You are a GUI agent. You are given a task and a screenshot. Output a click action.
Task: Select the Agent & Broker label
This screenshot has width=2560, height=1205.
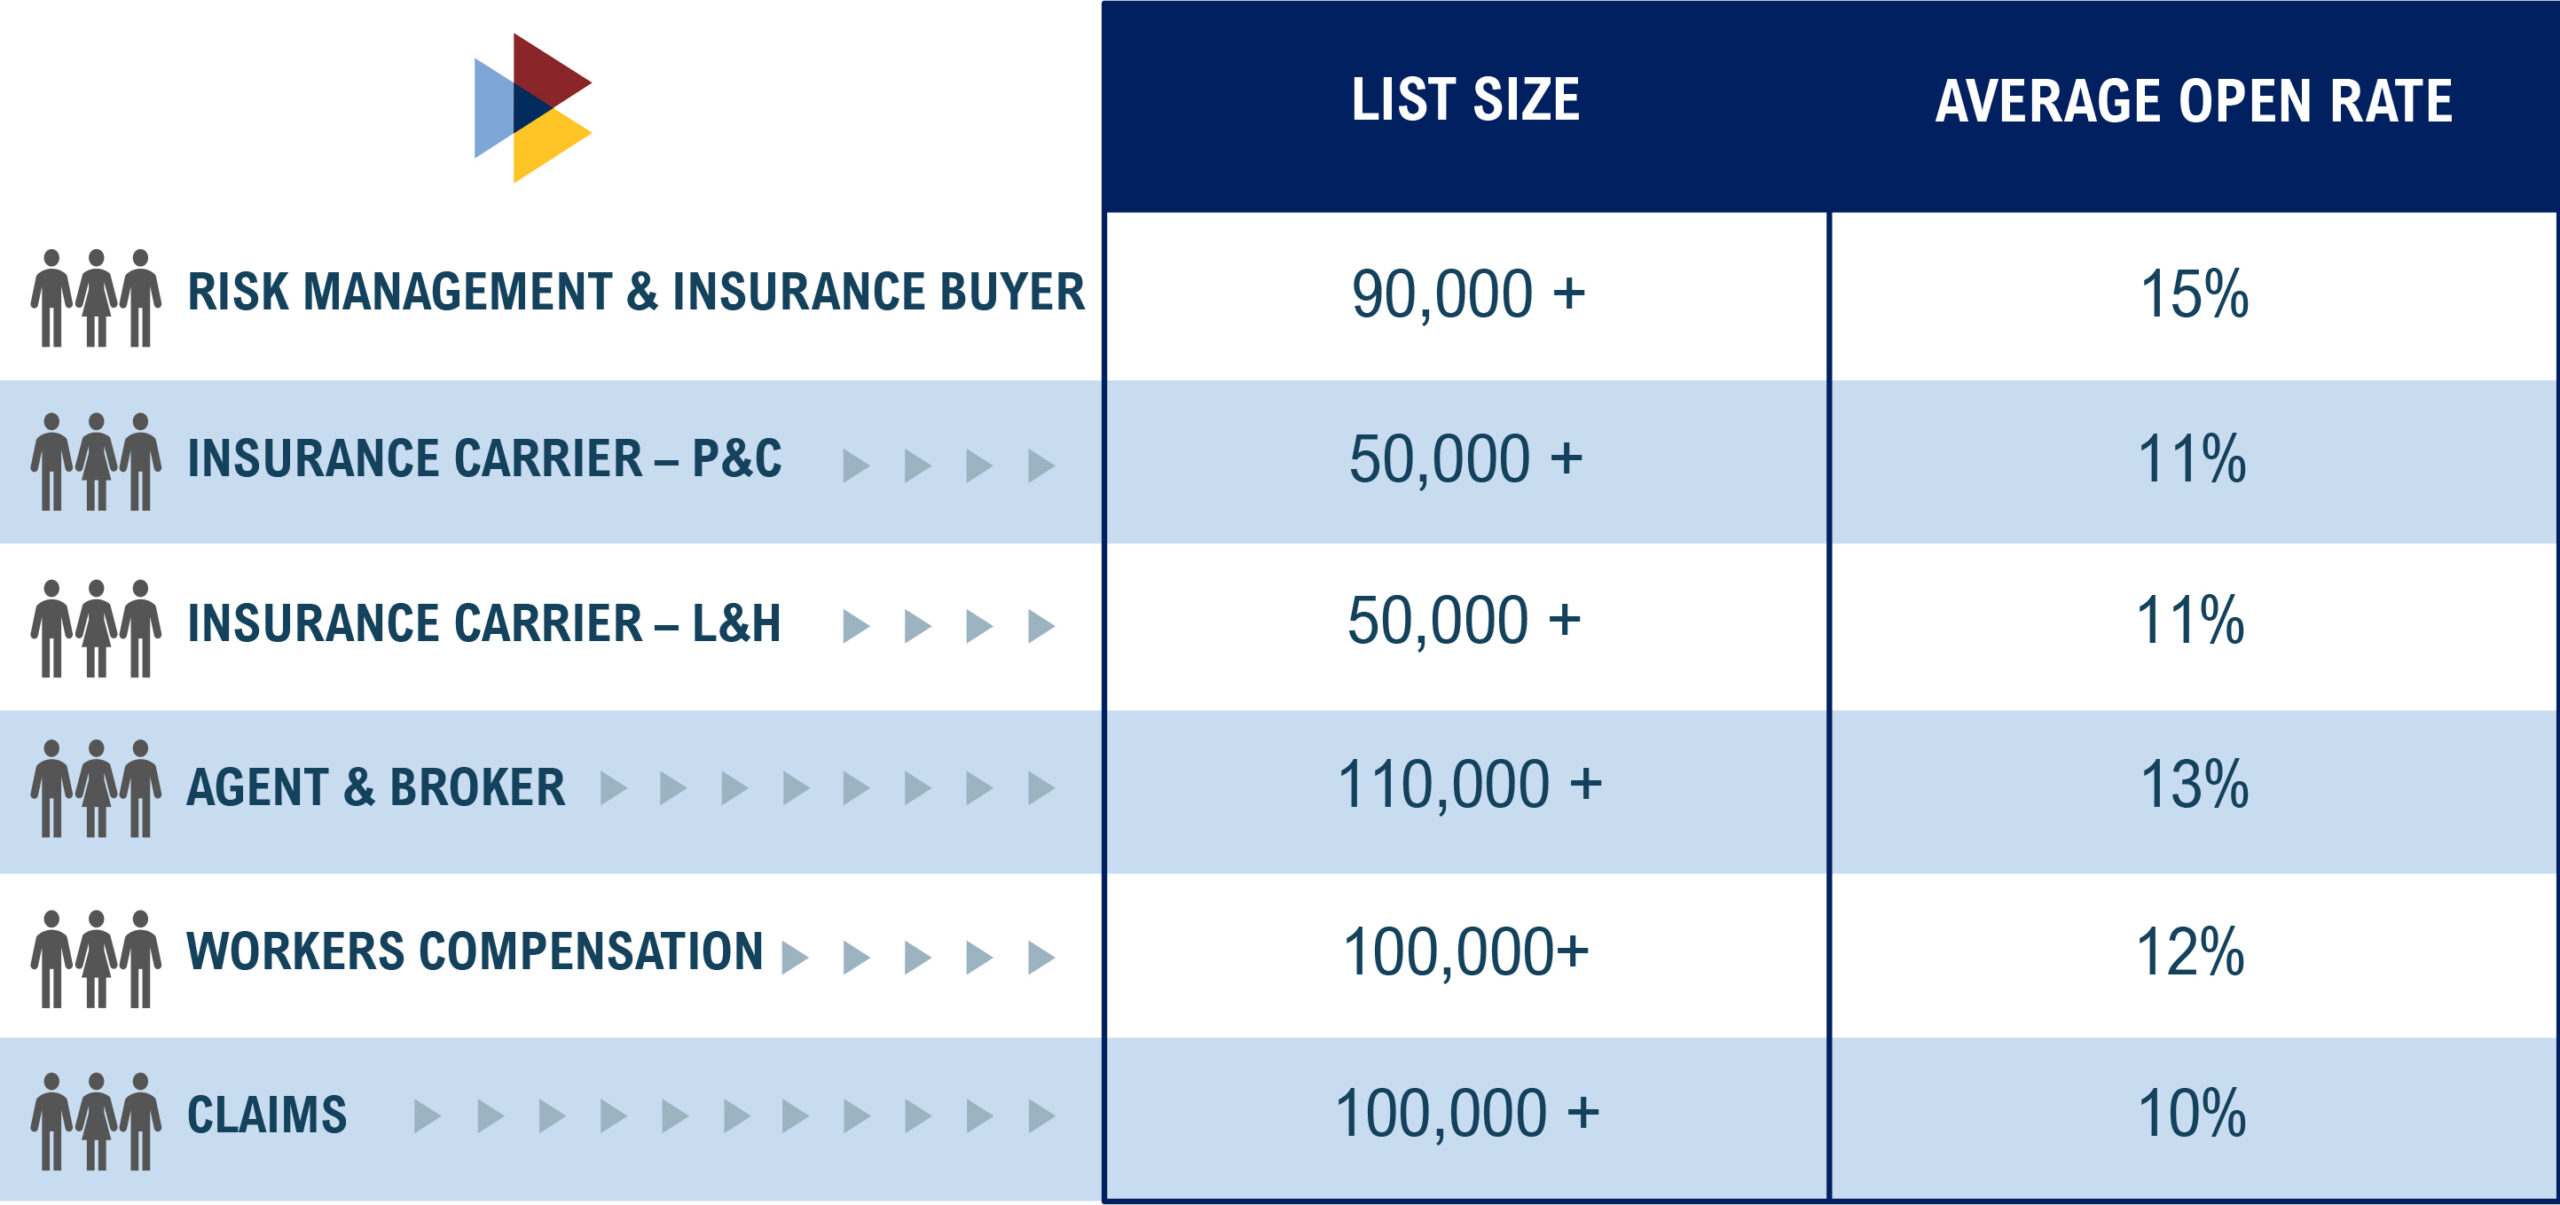[376, 788]
